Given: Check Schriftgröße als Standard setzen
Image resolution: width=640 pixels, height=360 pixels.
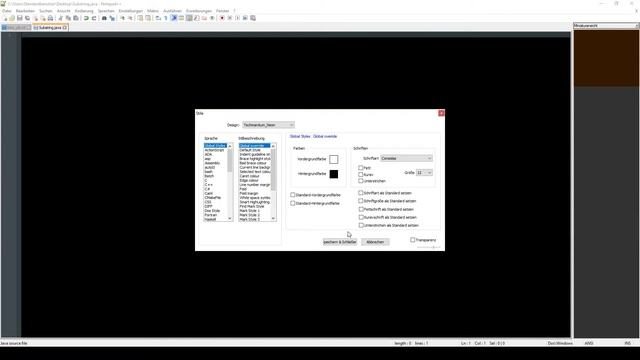Looking at the screenshot, I should click(361, 201).
